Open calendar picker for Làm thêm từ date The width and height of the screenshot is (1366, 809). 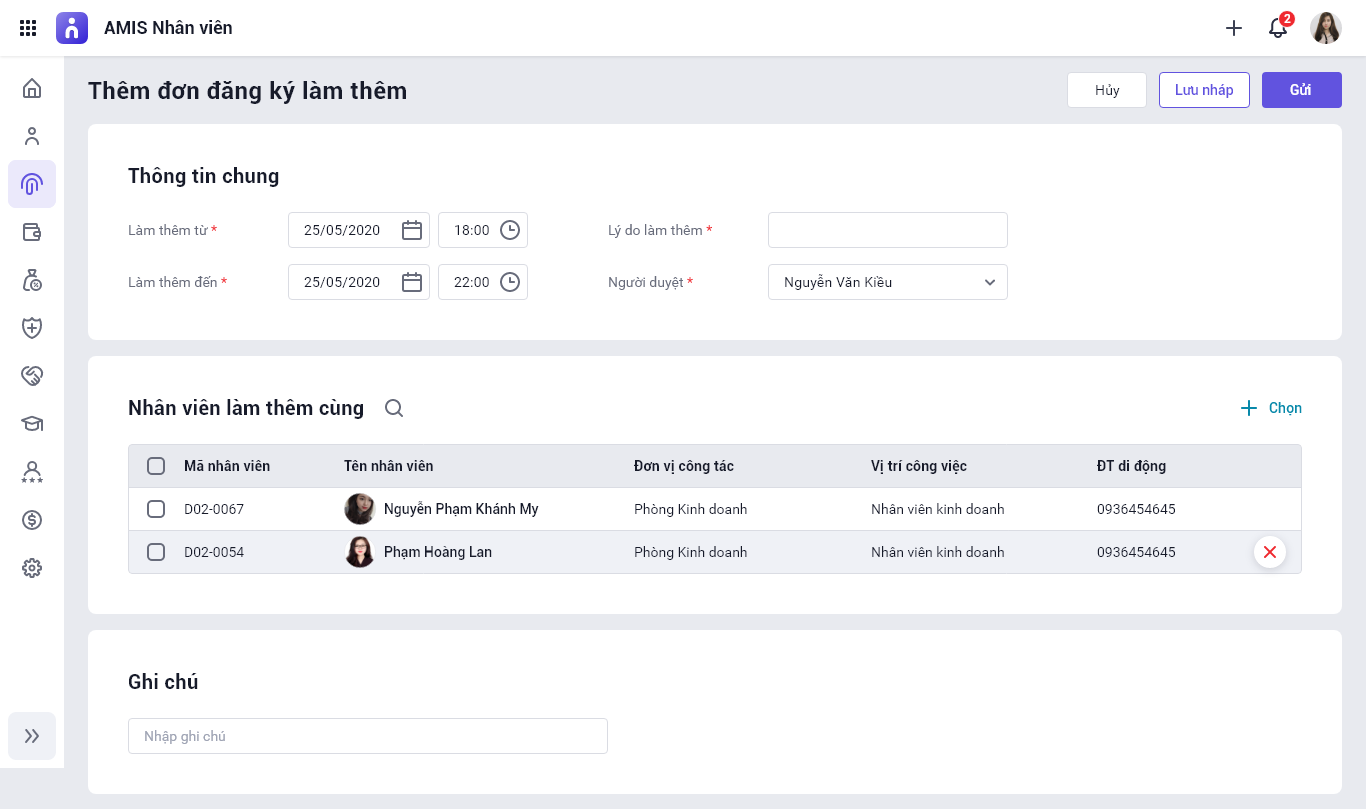tap(411, 230)
